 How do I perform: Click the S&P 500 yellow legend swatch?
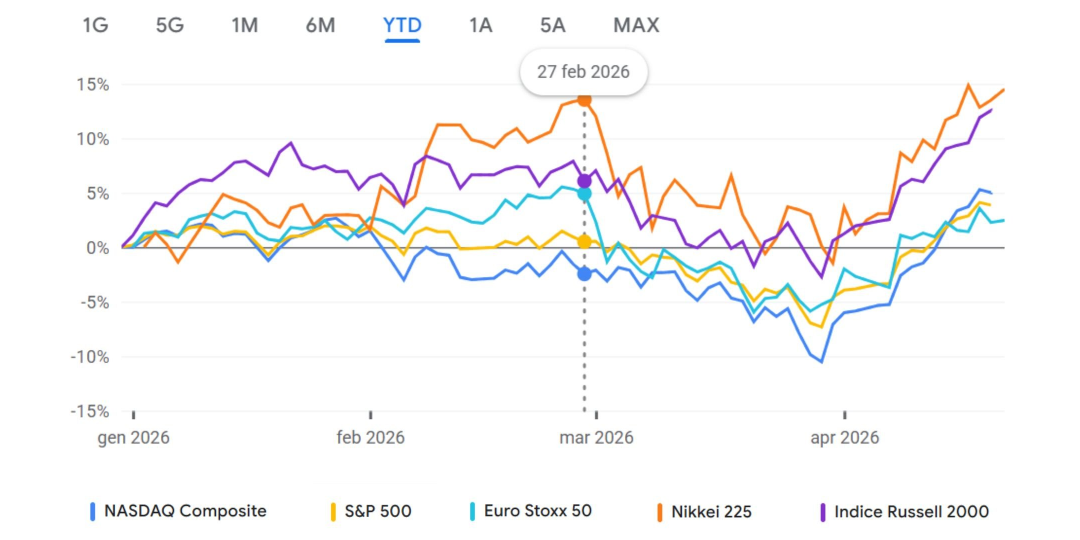coord(333,512)
